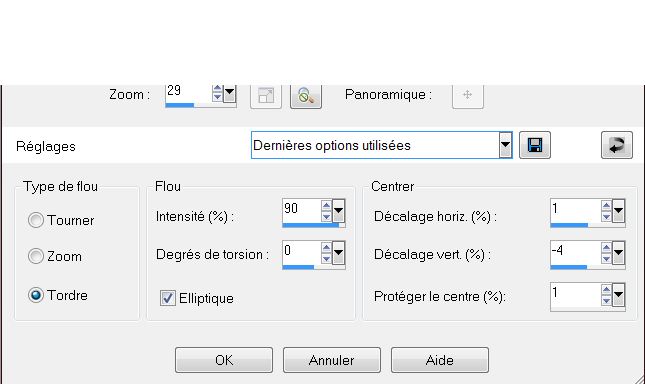Viewport: 645px width, 384px height.
Task: Select the Tordre radio button
Action: pyautogui.click(x=36, y=295)
